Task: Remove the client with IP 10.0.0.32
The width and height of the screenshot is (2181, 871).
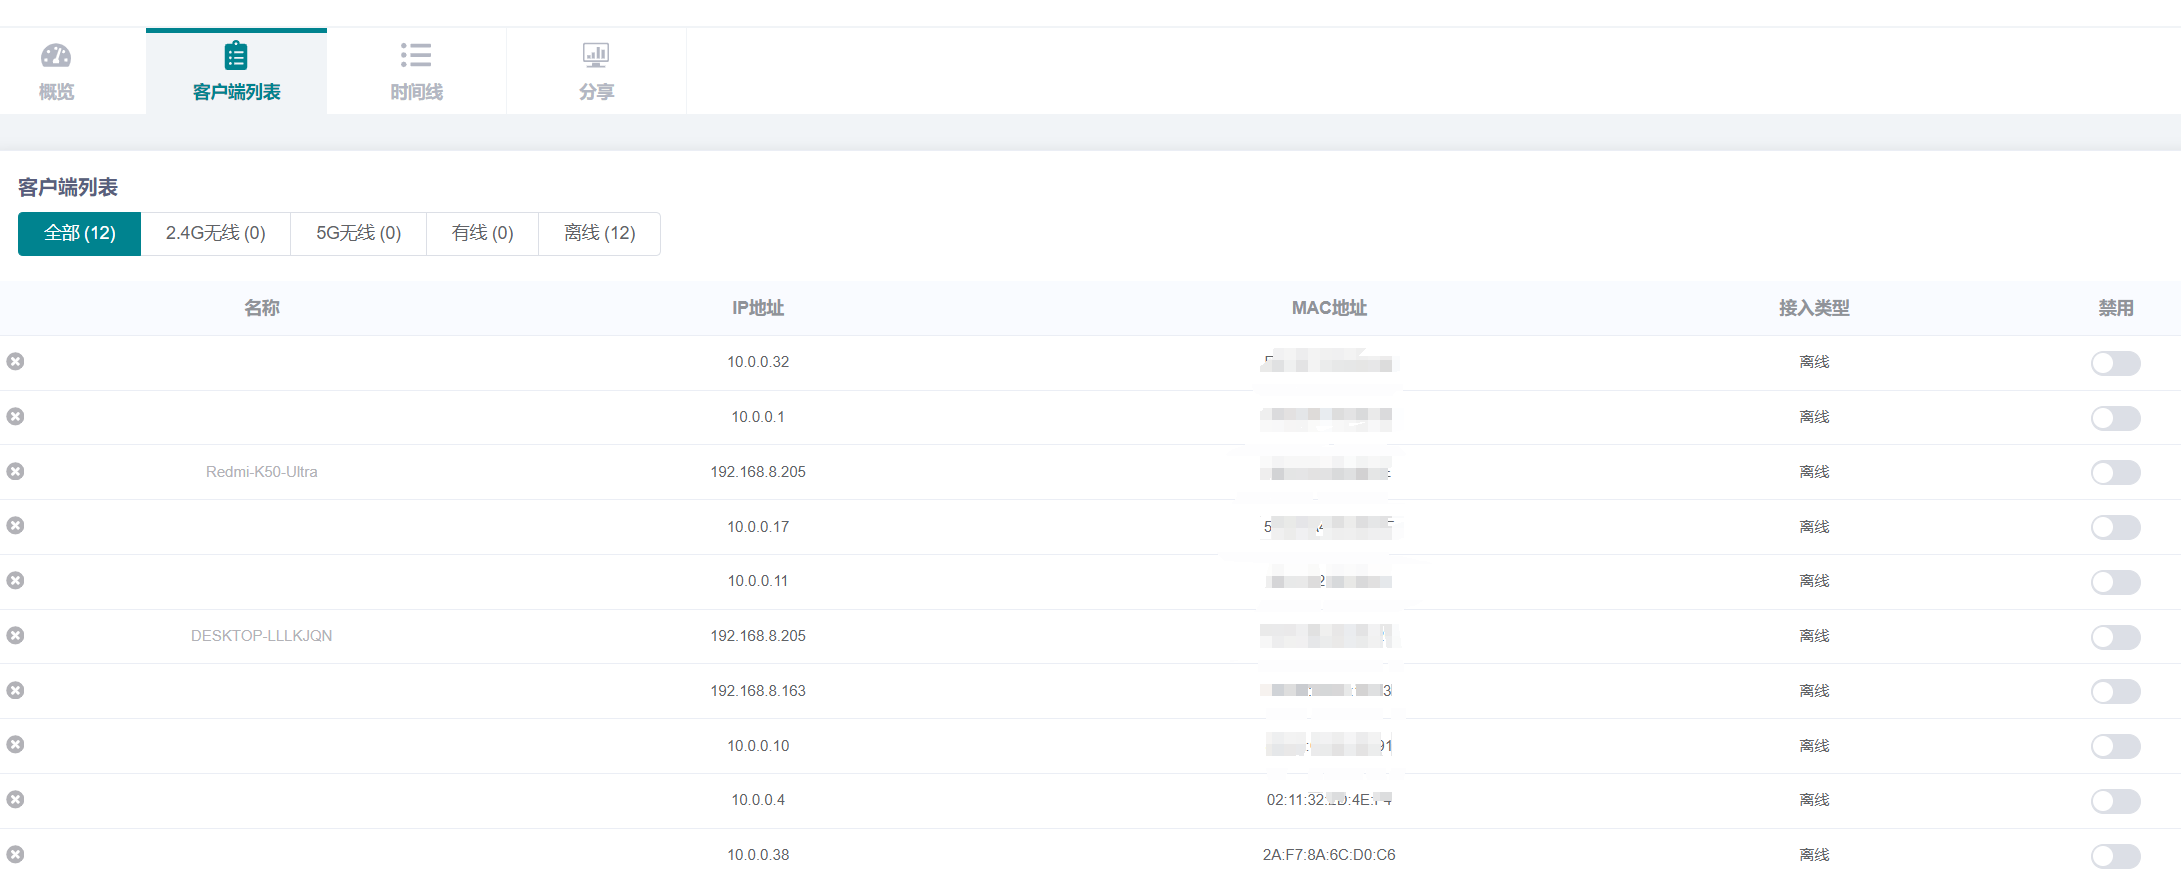Action: [15, 361]
